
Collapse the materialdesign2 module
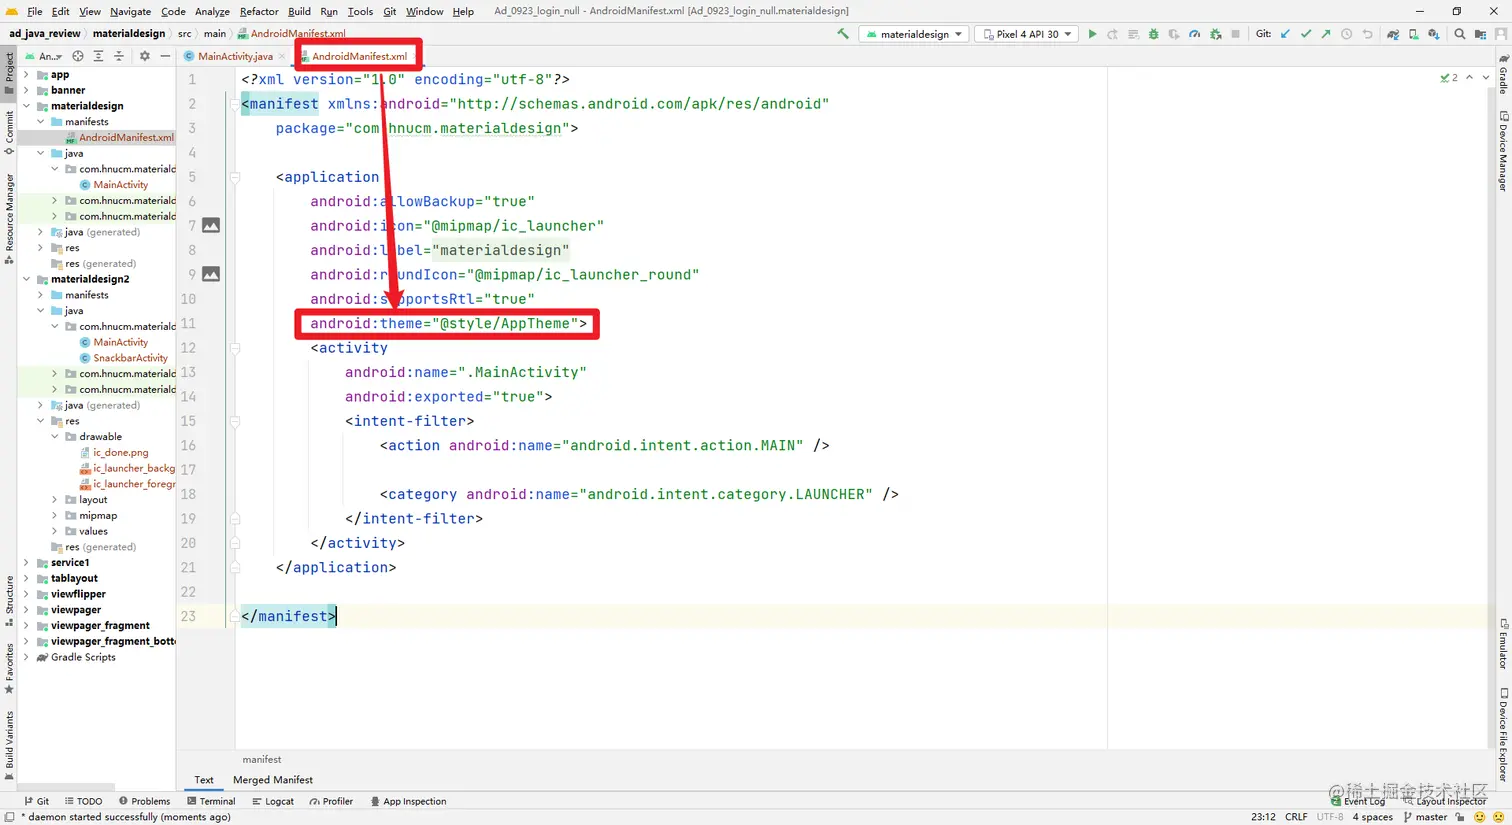tap(27, 279)
